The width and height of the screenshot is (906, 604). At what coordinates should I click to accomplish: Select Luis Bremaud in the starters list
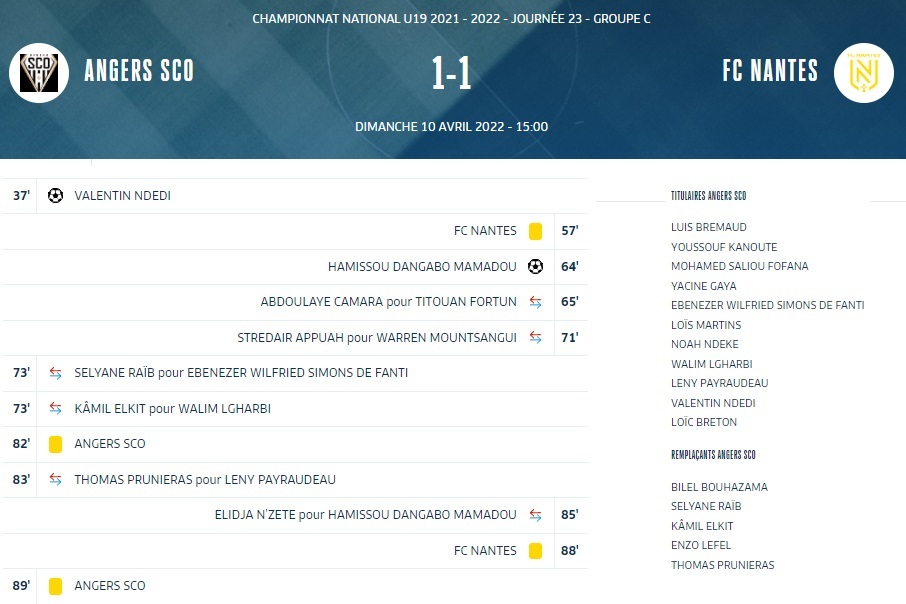709,227
